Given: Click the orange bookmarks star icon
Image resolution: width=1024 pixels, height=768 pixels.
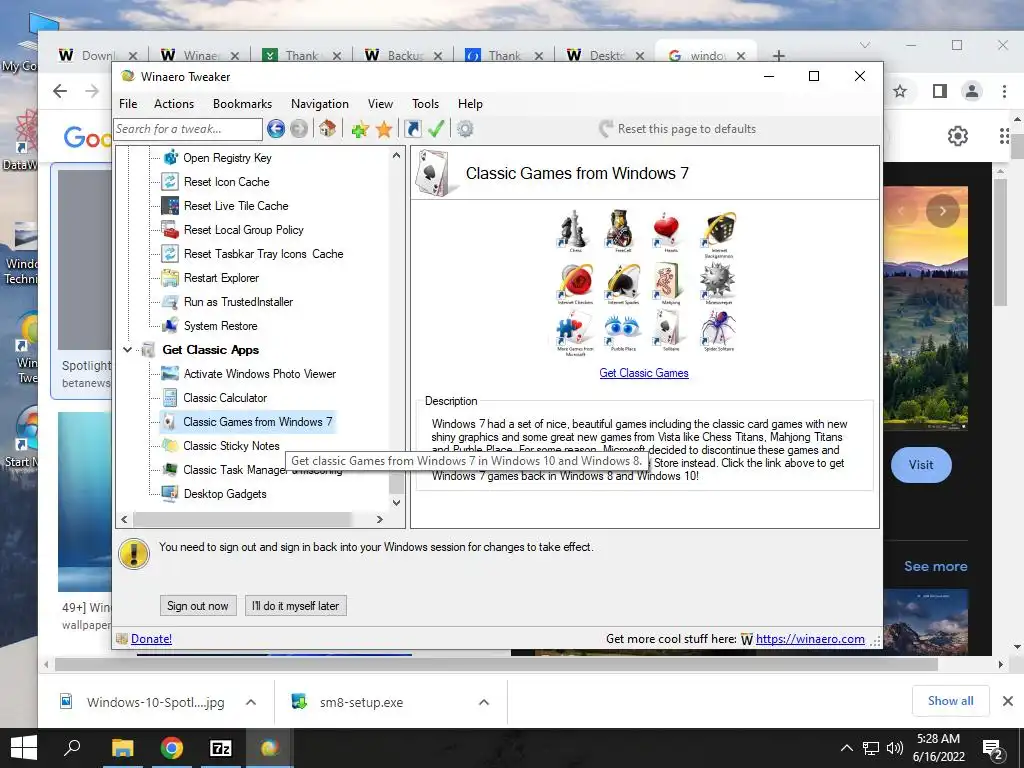Looking at the screenshot, I should pos(384,129).
